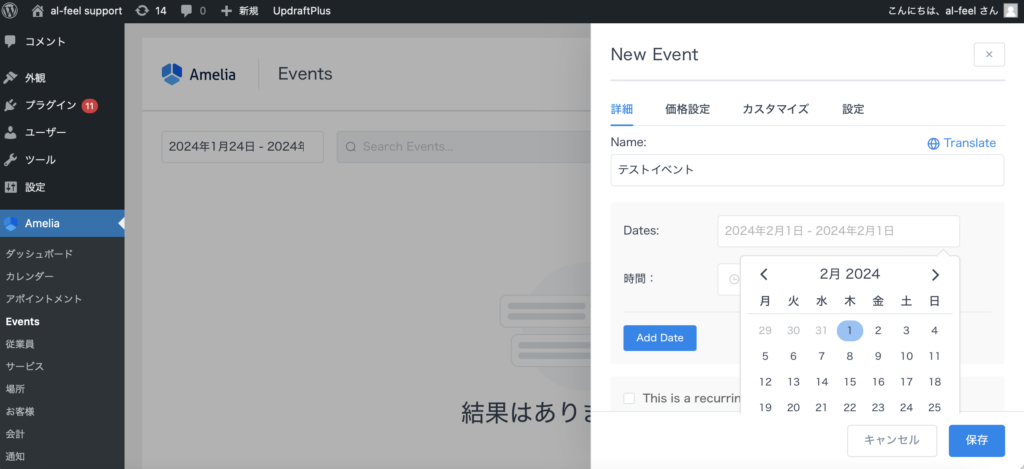Go to the previous month in calendar
The height and width of the screenshot is (469, 1024).
pos(764,275)
